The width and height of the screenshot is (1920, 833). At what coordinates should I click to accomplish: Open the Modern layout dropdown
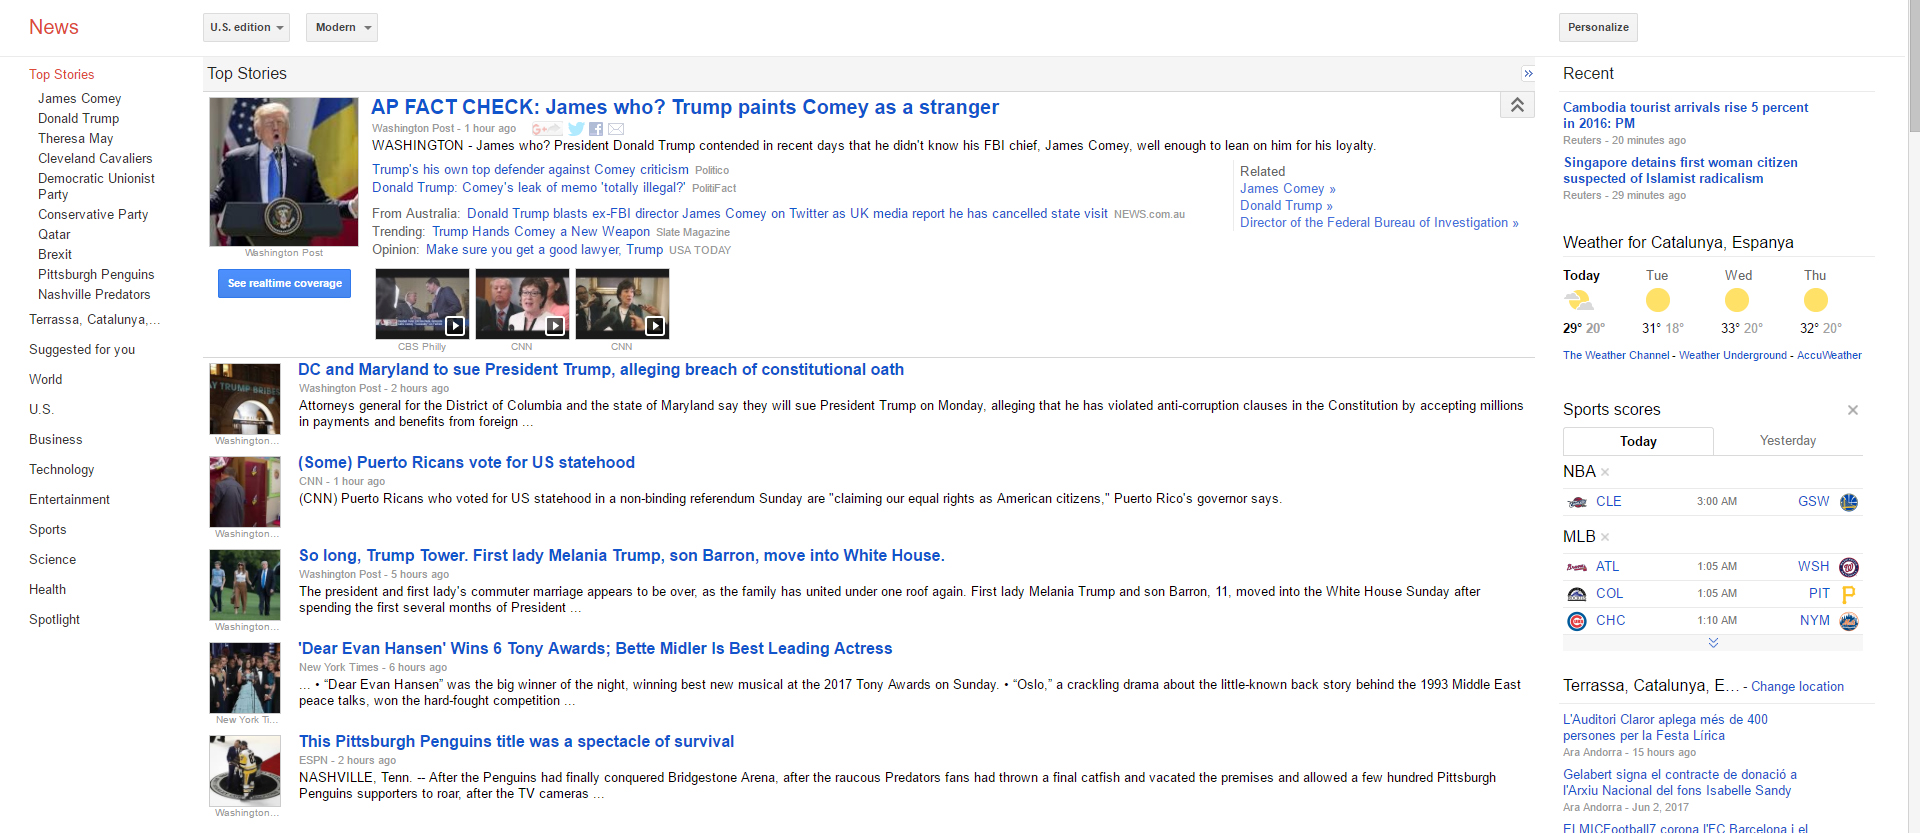(342, 28)
